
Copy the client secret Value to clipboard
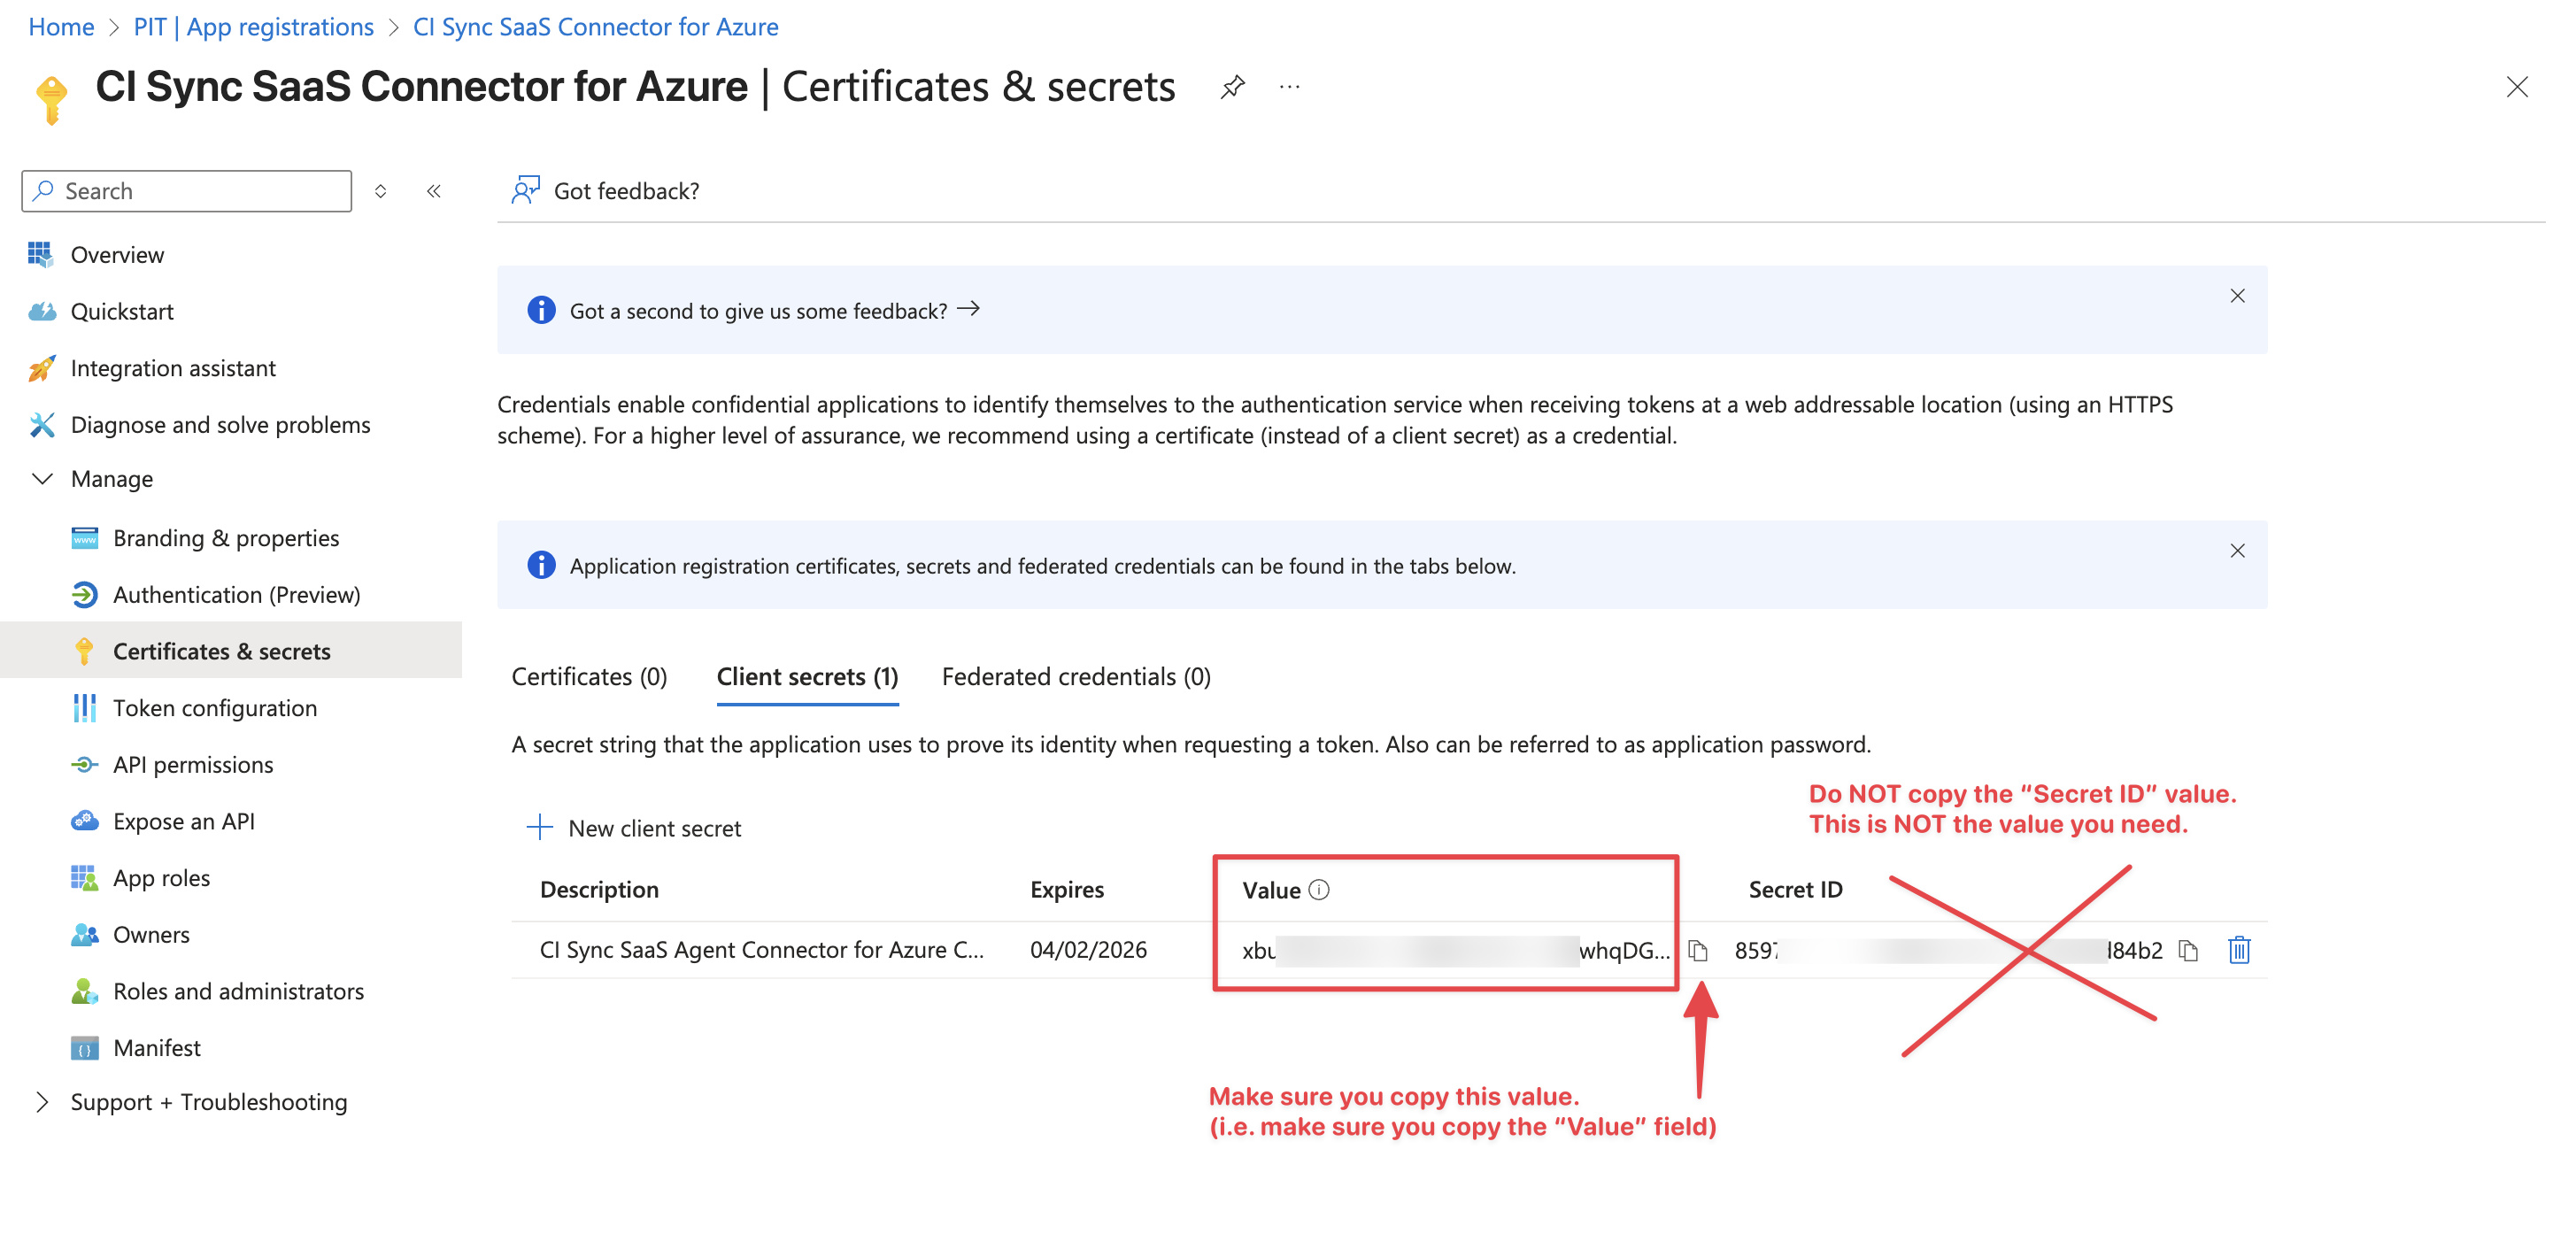(1697, 950)
